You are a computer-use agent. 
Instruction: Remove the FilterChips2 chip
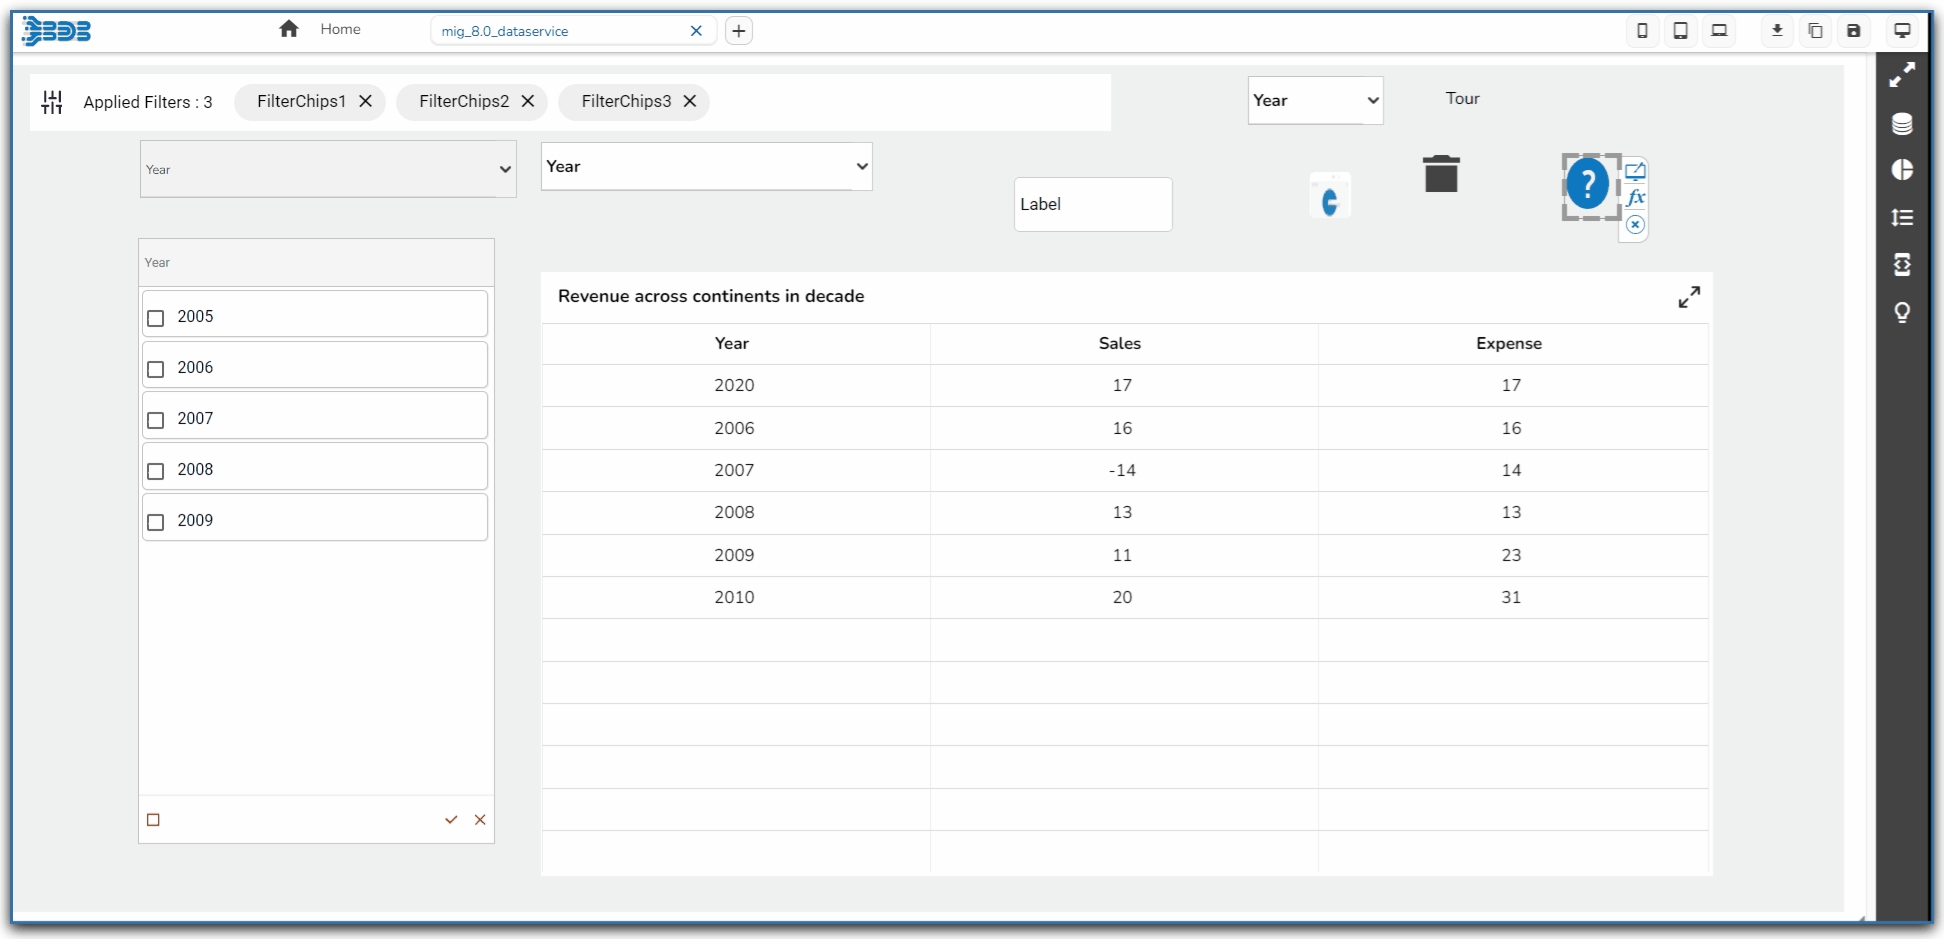528,101
